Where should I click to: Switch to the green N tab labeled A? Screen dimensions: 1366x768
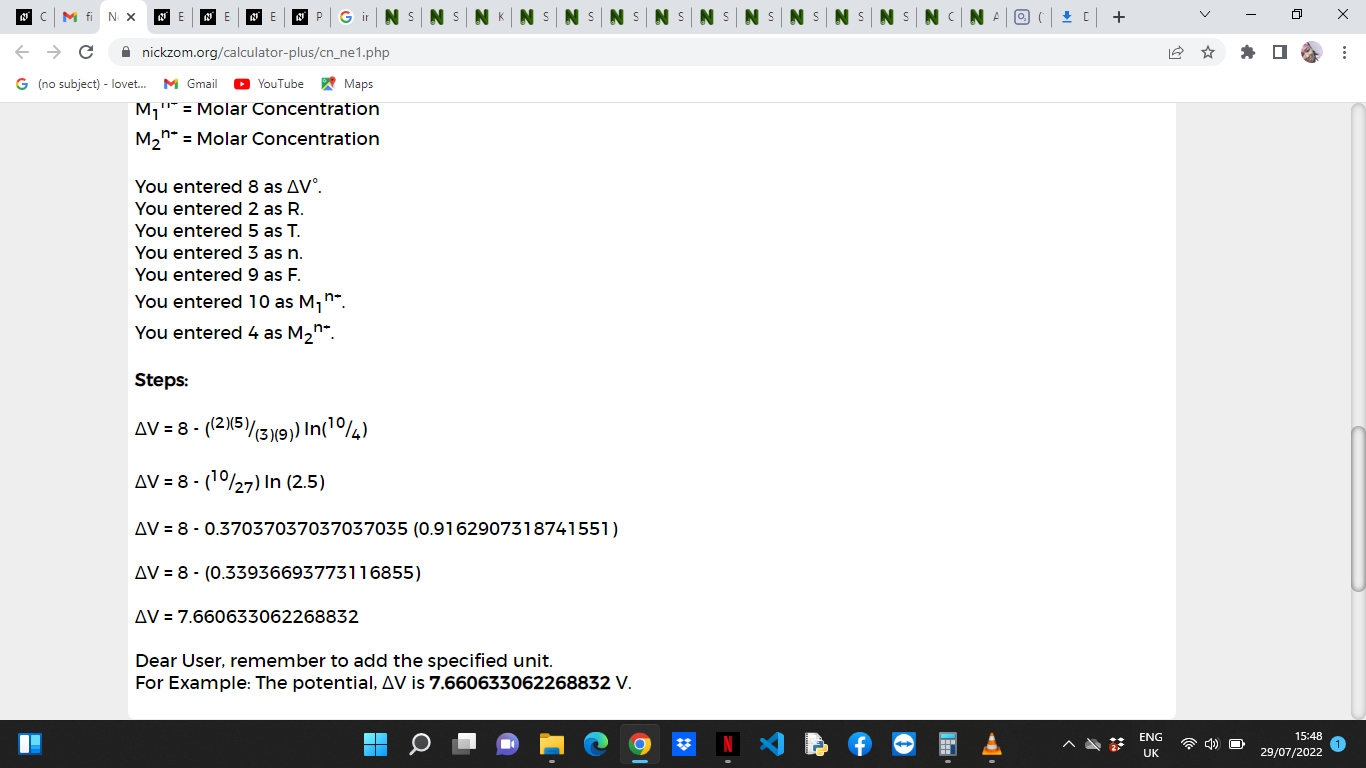[984, 17]
